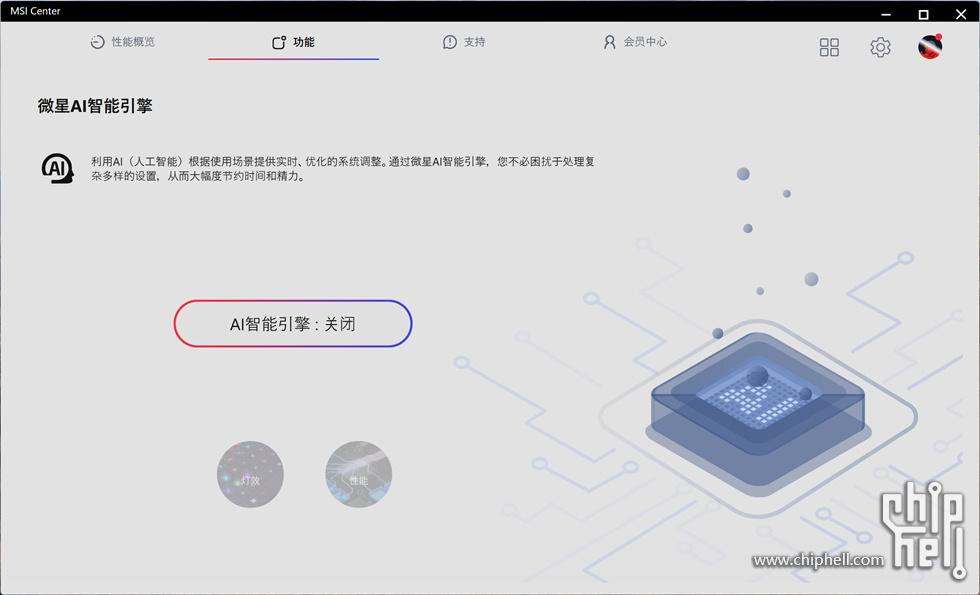The image size is (980, 595).
Task: Open the 性能概览 tab
Action: click(x=122, y=42)
